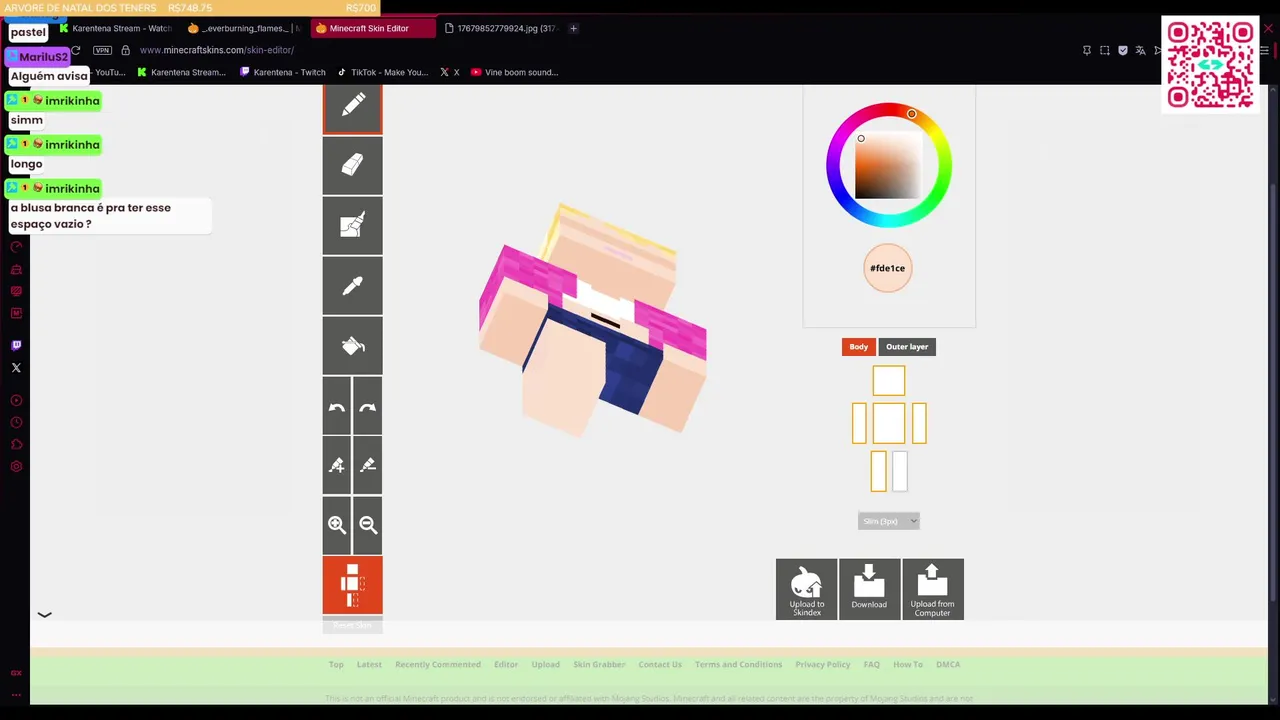Image resolution: width=1280 pixels, height=720 pixels.
Task: Open history clock icon in sidebar
Action: click(16, 423)
